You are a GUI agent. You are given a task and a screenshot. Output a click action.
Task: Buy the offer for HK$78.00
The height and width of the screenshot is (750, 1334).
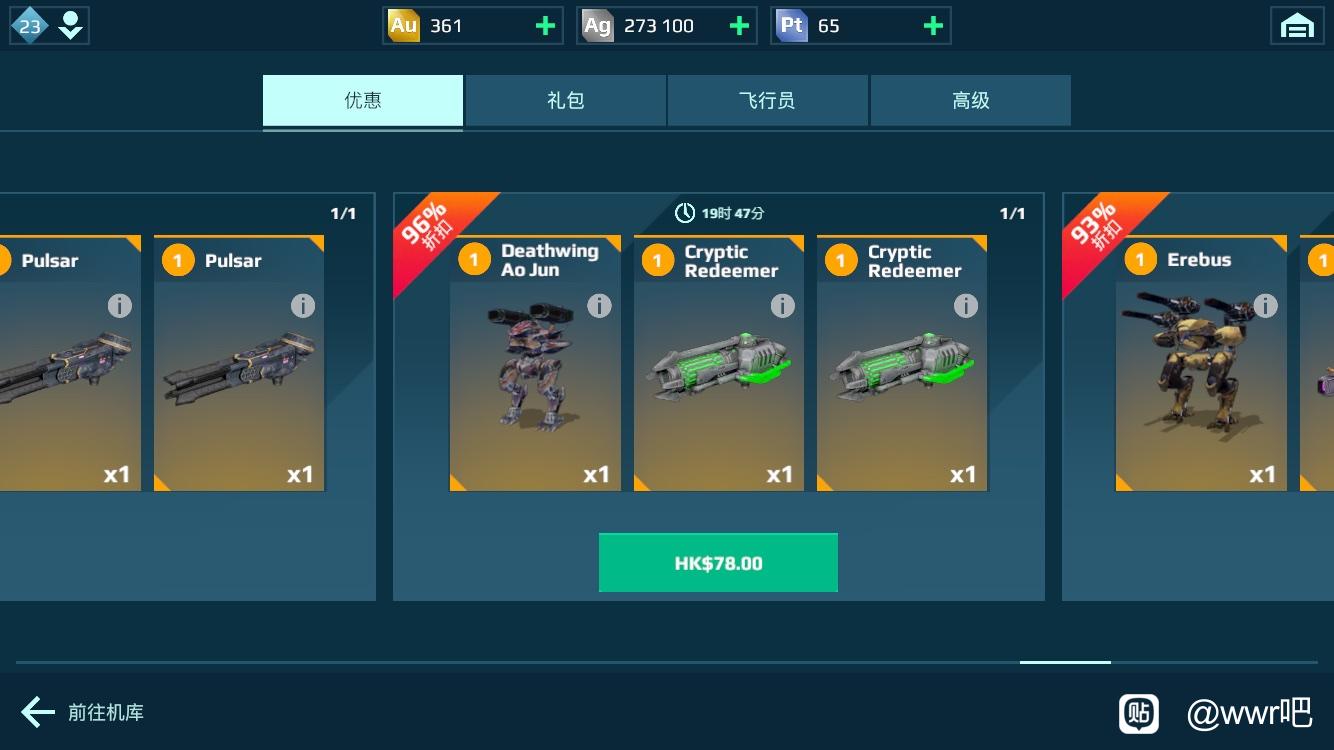pos(718,563)
